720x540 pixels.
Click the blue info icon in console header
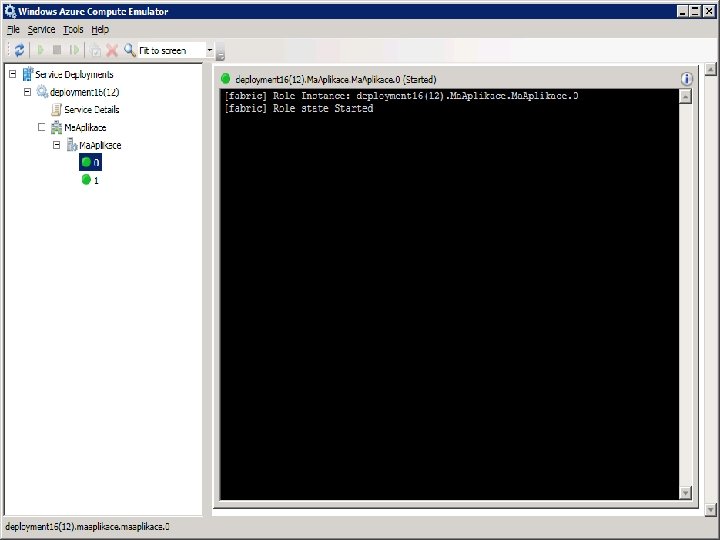686,79
